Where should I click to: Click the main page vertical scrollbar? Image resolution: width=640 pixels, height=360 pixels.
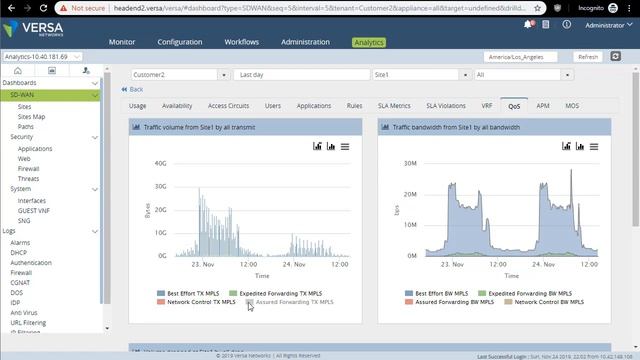636,149
